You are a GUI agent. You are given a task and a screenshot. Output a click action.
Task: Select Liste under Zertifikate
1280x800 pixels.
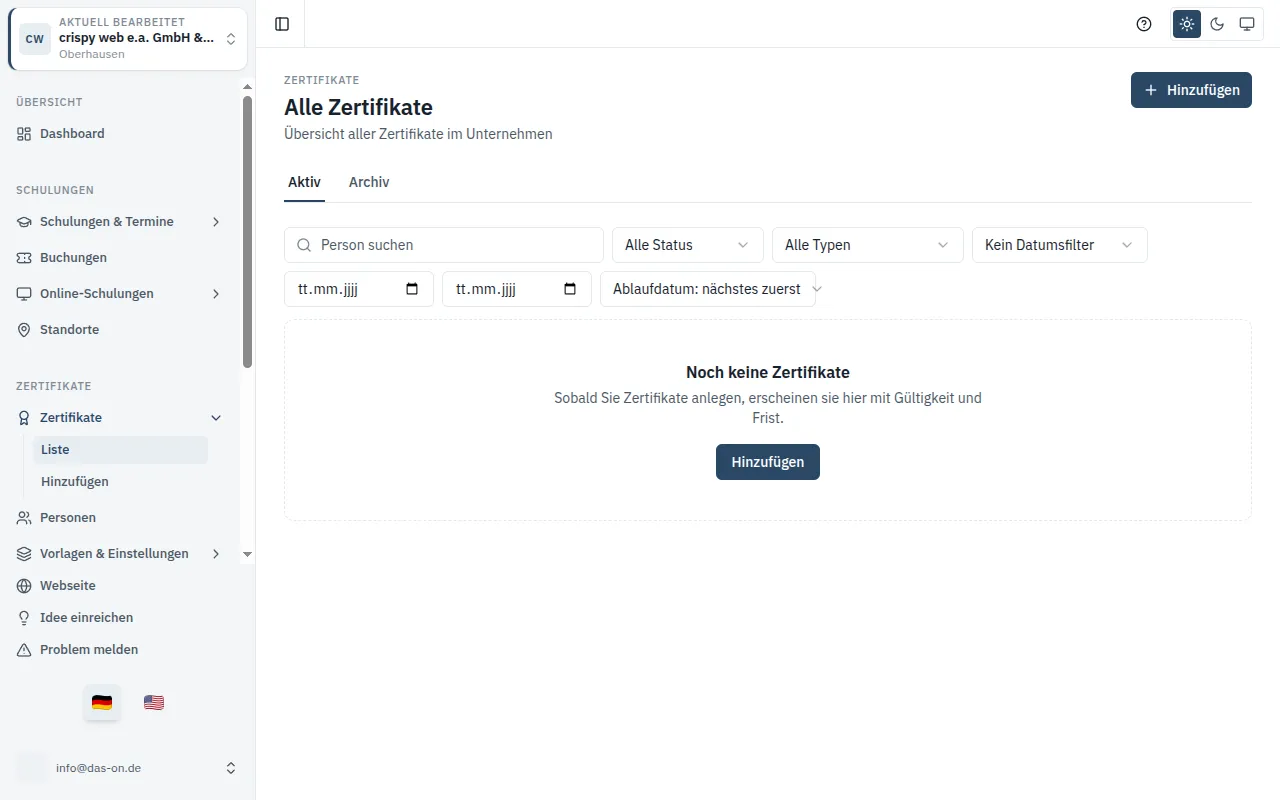120,450
